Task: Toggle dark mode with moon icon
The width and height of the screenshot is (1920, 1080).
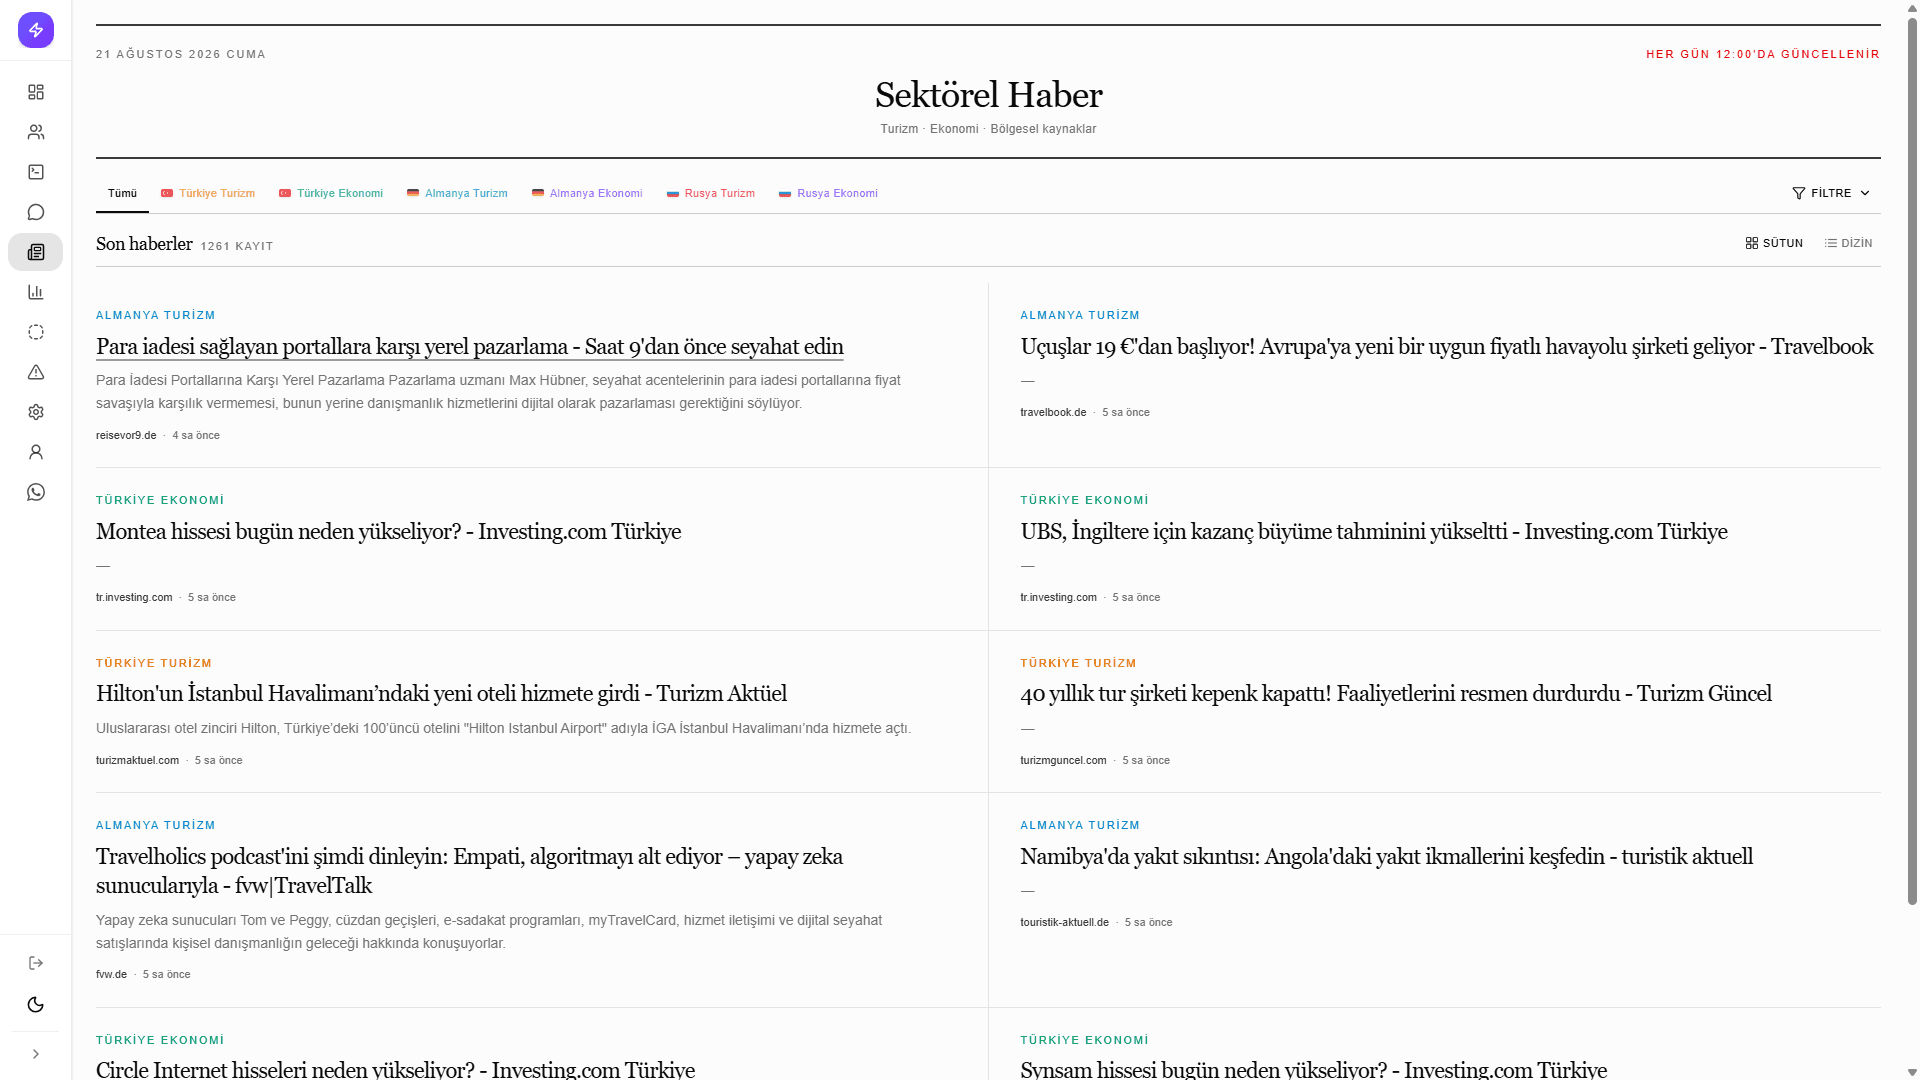Action: (36, 1005)
